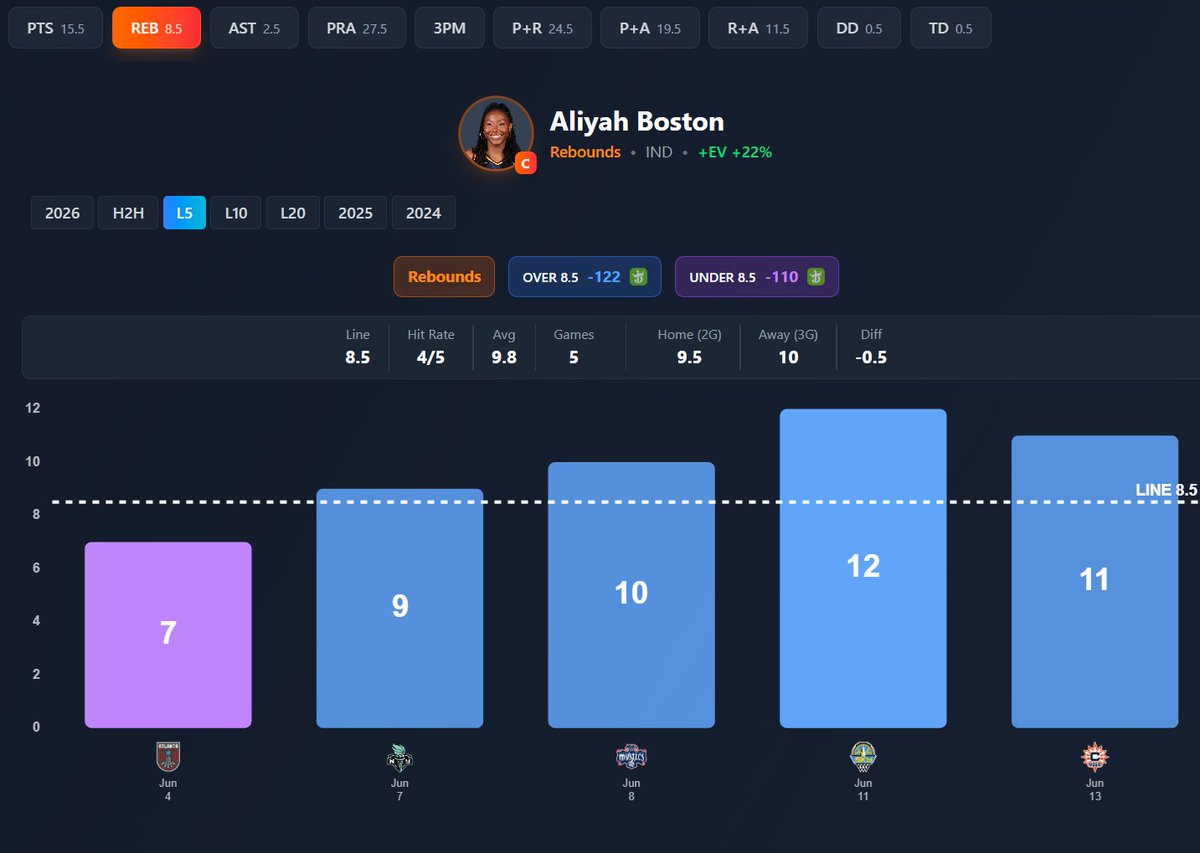The height and width of the screenshot is (853, 1200).
Task: Click the "LINE 8.5" chart label
Action: coord(1166,490)
